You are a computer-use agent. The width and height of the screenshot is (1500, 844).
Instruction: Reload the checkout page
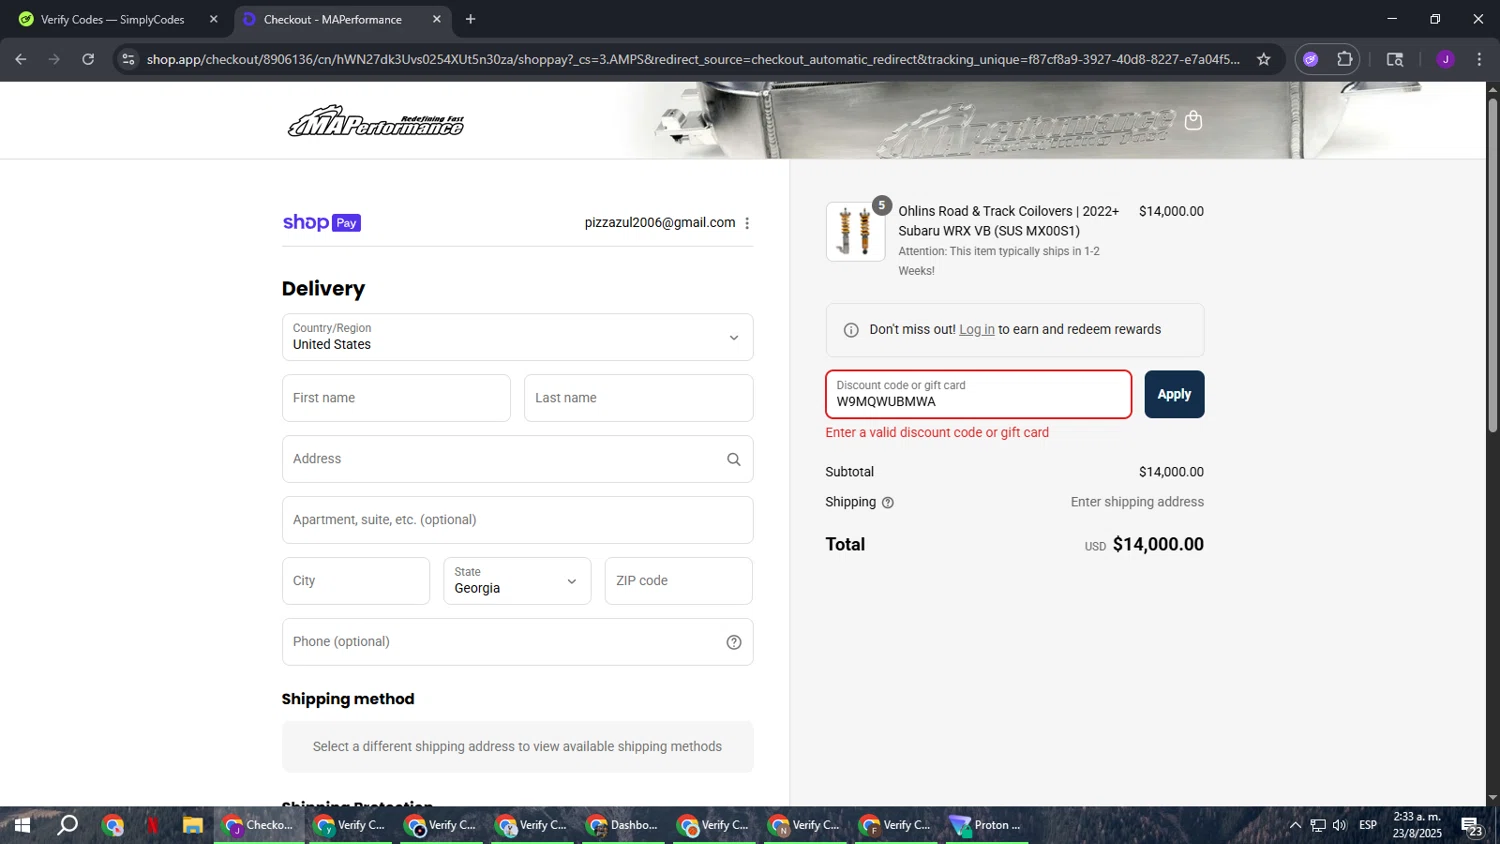click(x=88, y=59)
